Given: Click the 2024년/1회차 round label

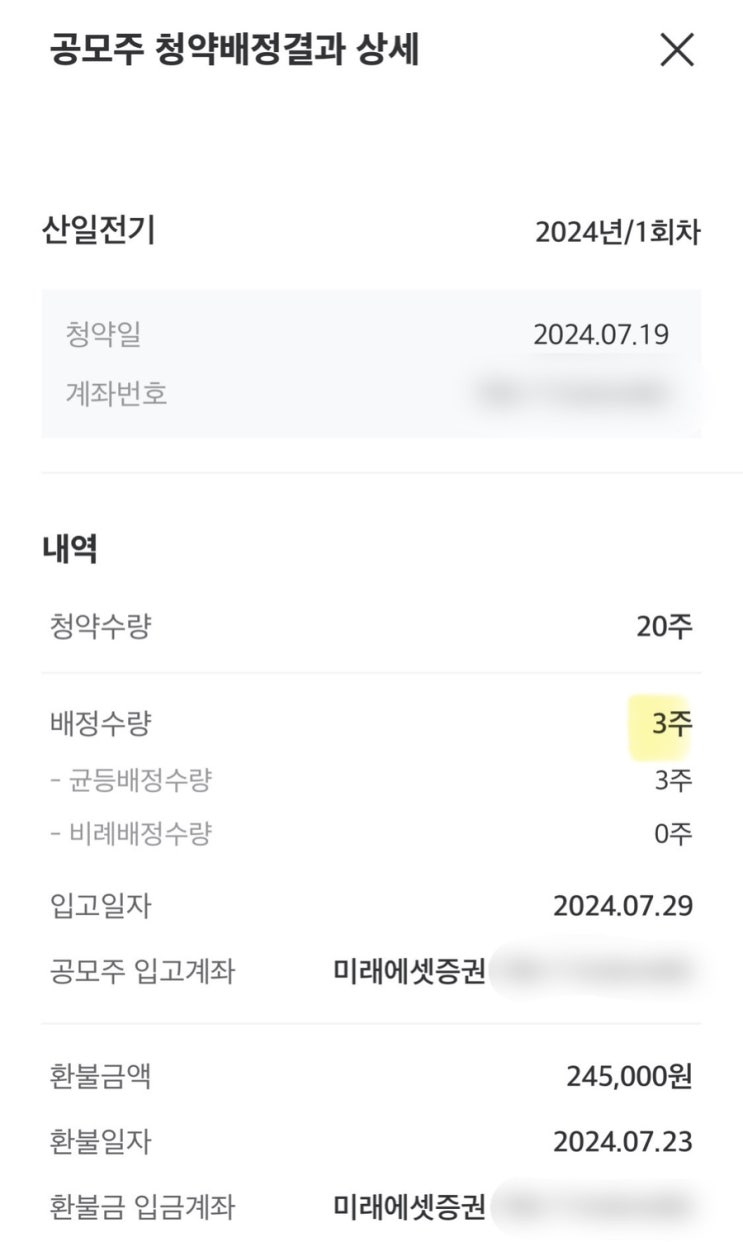Looking at the screenshot, I should click(617, 233).
